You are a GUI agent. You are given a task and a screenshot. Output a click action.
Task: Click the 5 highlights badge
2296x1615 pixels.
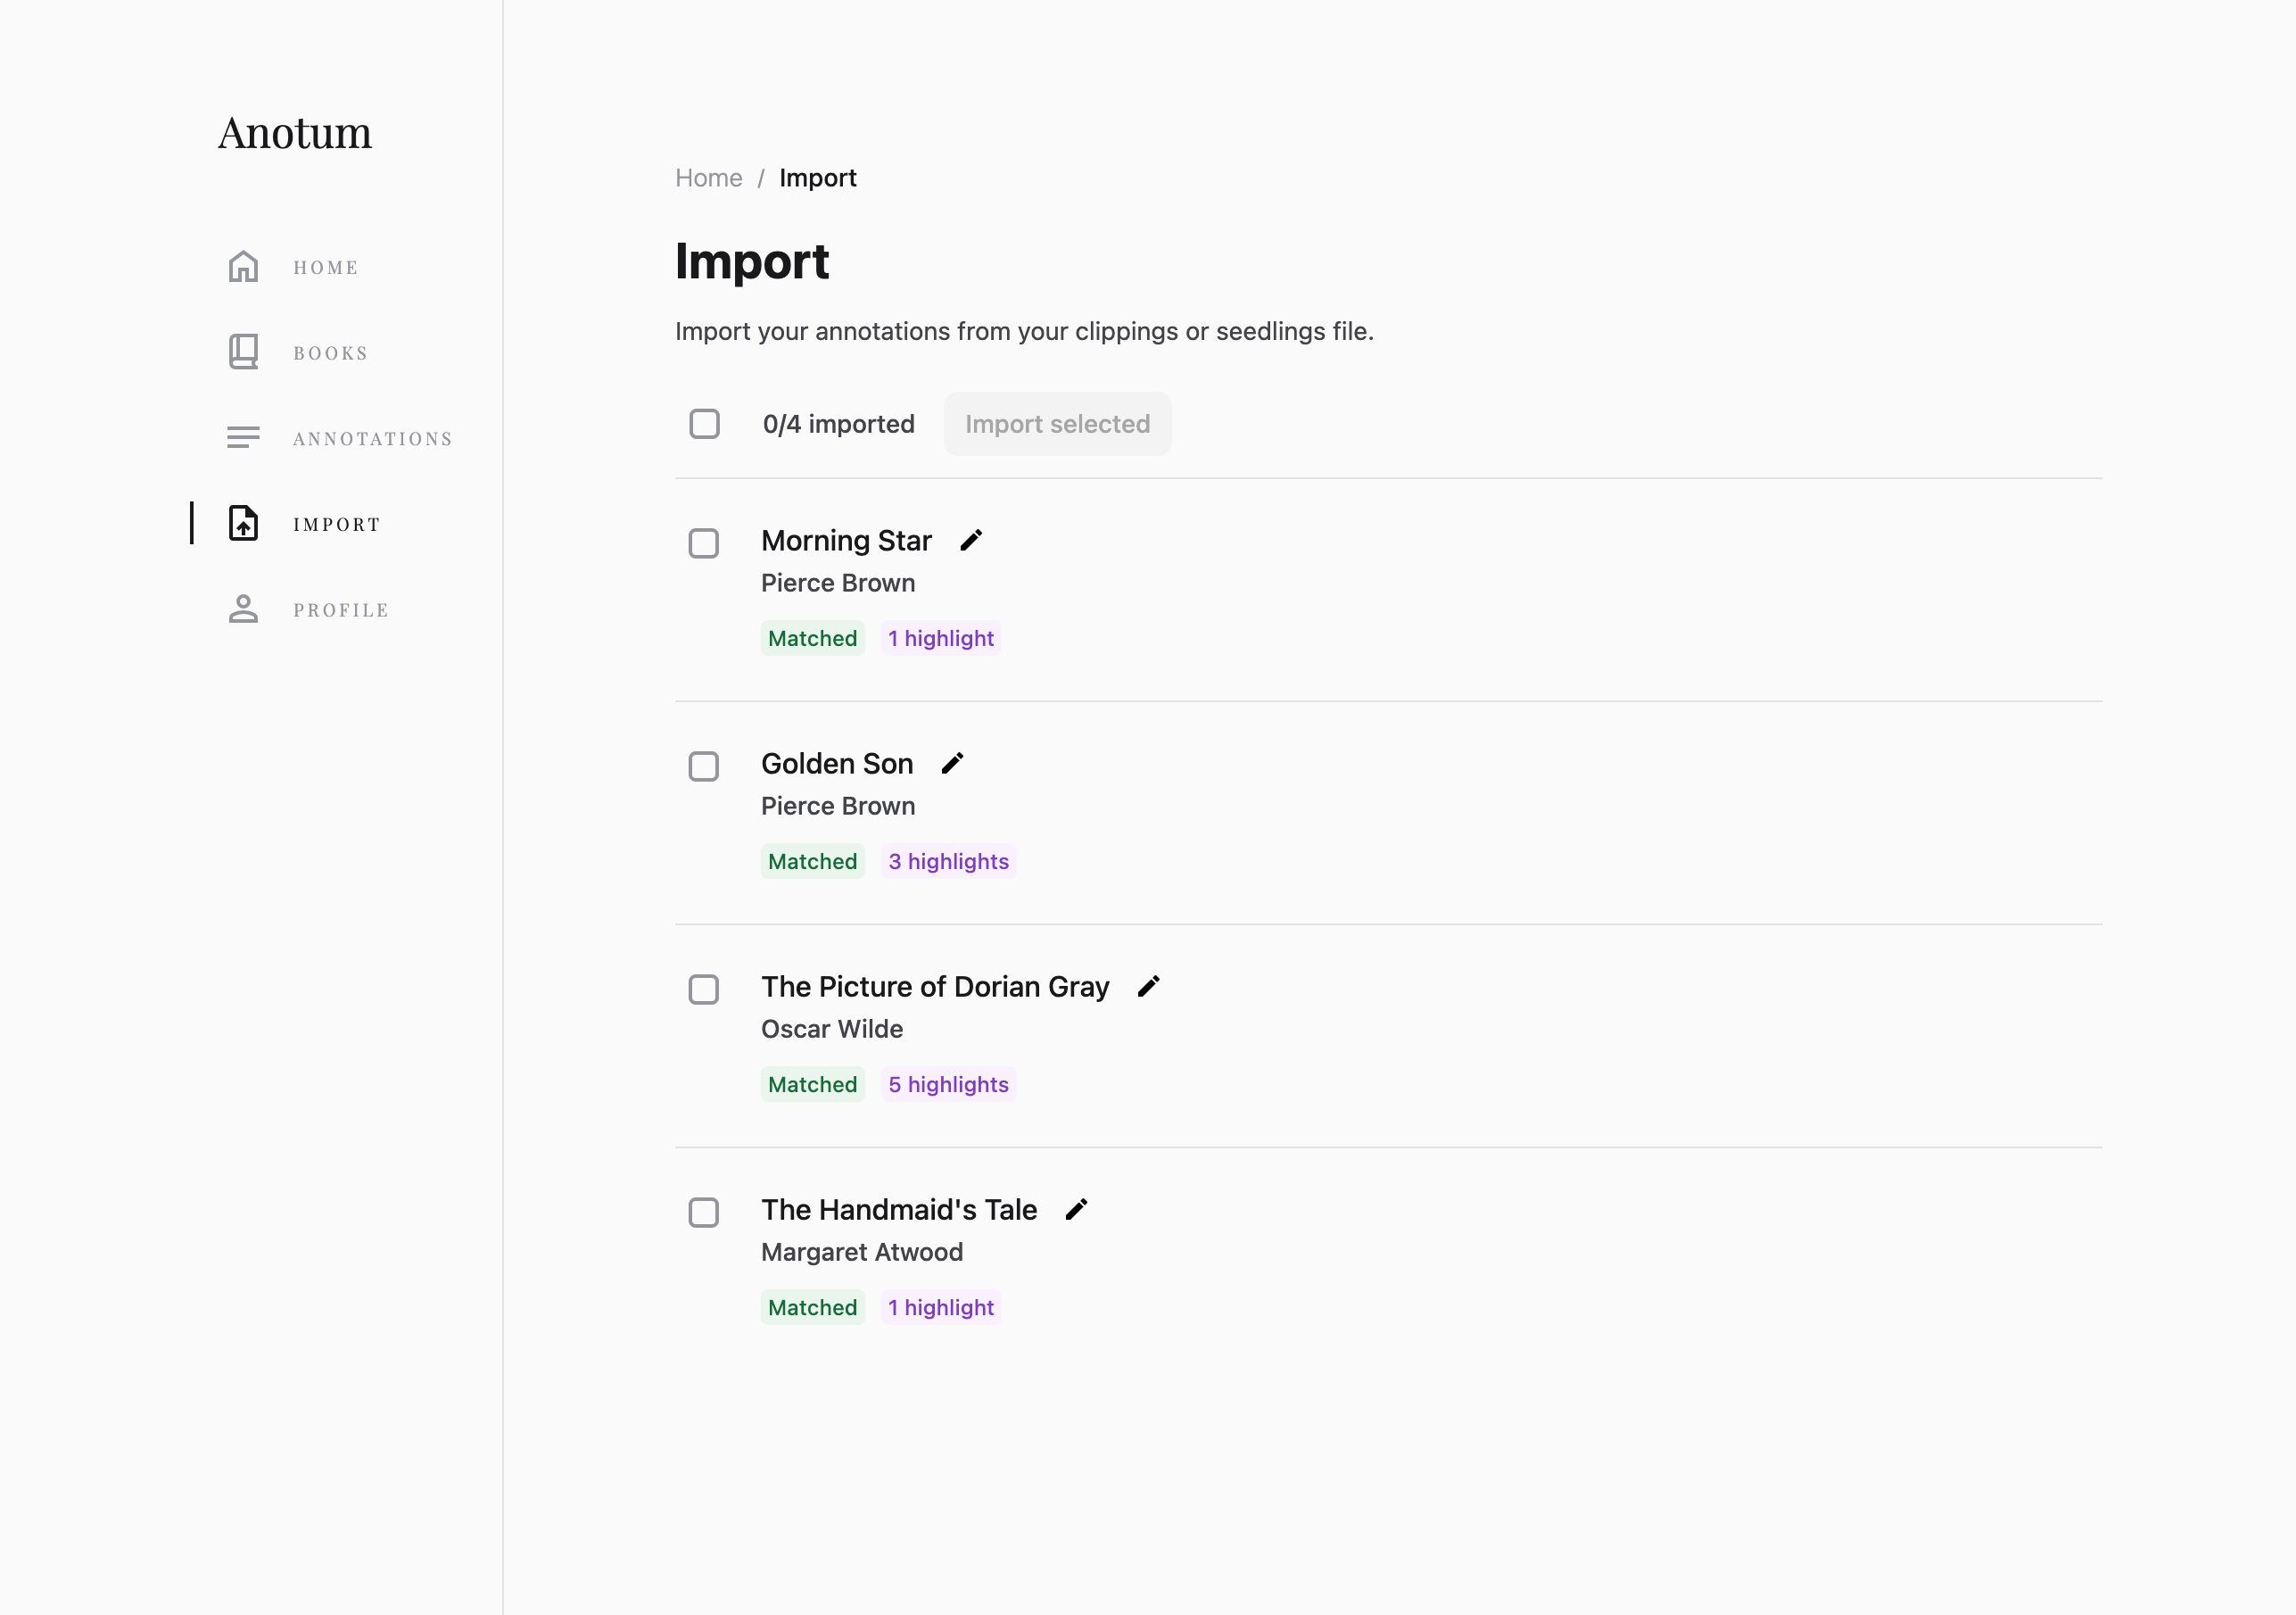[948, 1085]
